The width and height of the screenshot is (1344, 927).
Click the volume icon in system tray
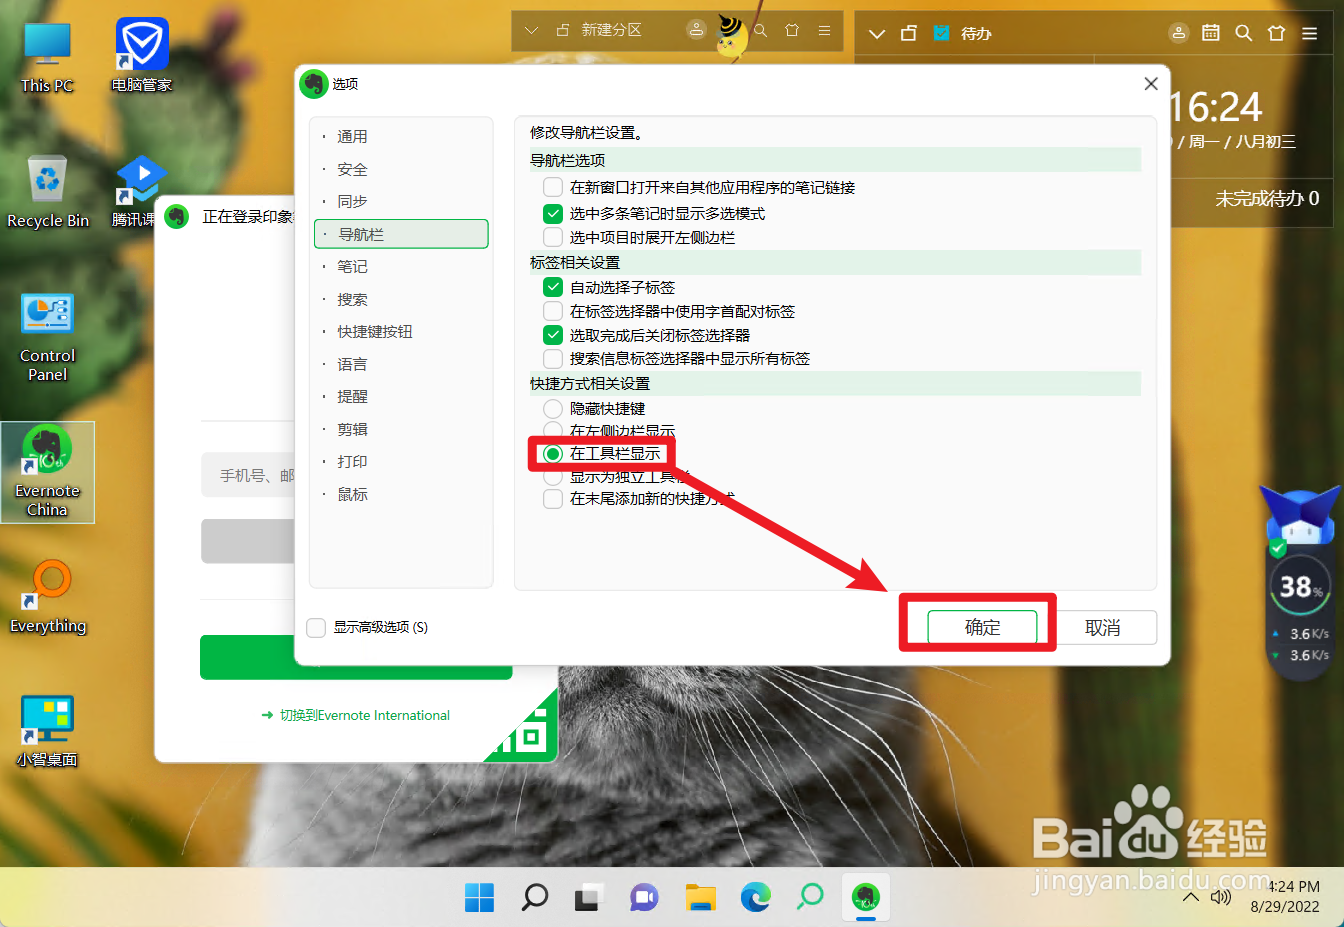[1221, 897]
